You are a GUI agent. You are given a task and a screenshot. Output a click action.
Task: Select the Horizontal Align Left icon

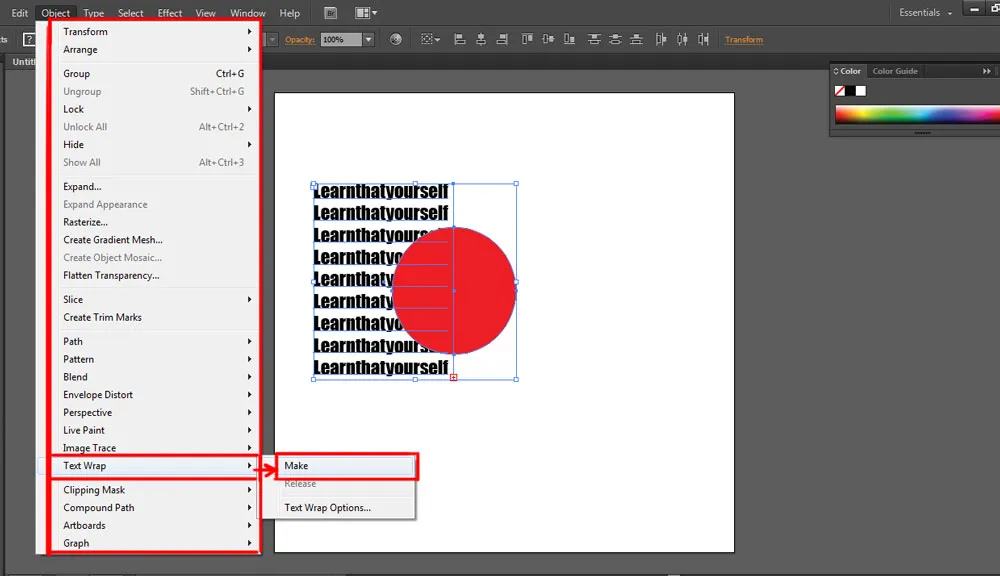(x=459, y=38)
